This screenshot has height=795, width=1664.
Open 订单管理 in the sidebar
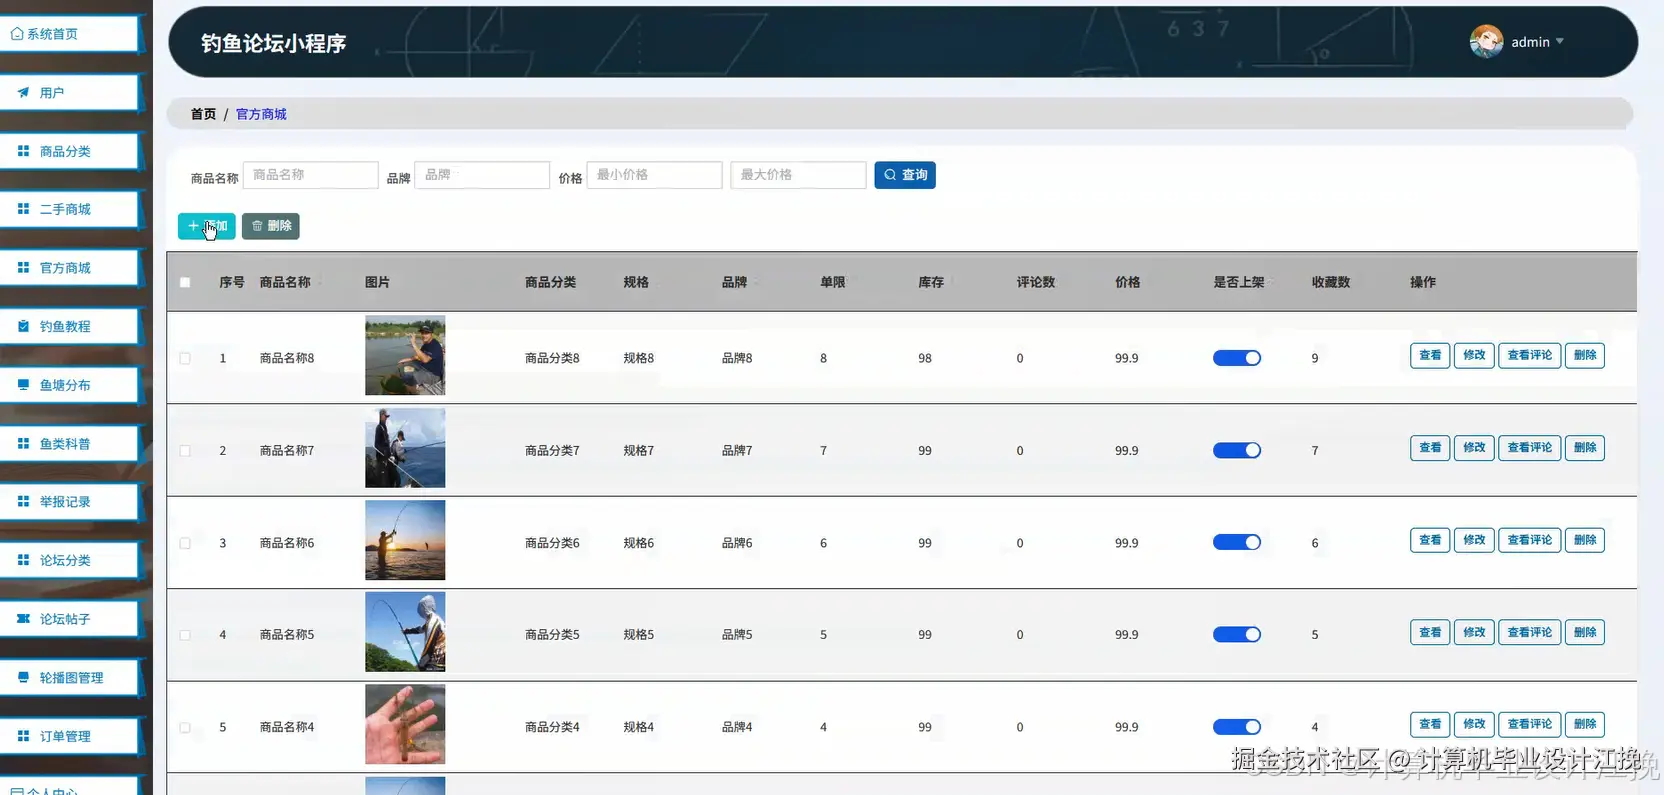(x=69, y=735)
